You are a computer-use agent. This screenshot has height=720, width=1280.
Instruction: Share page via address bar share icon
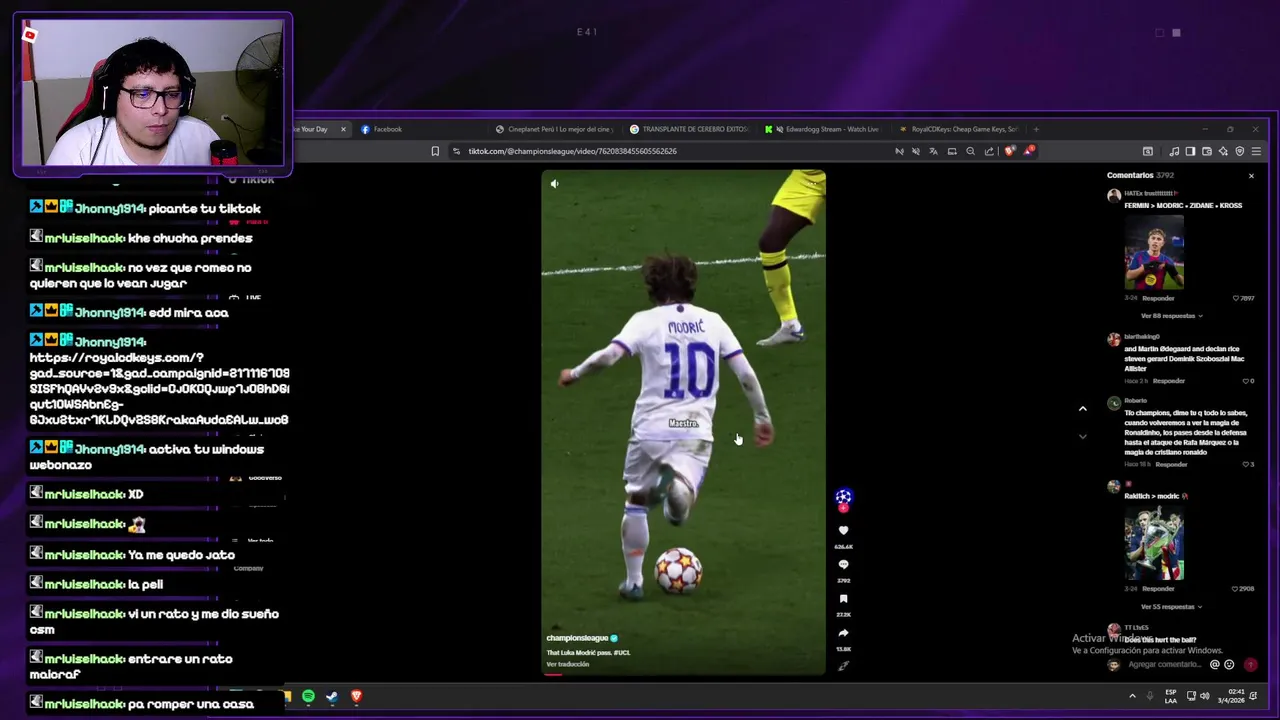(x=989, y=151)
